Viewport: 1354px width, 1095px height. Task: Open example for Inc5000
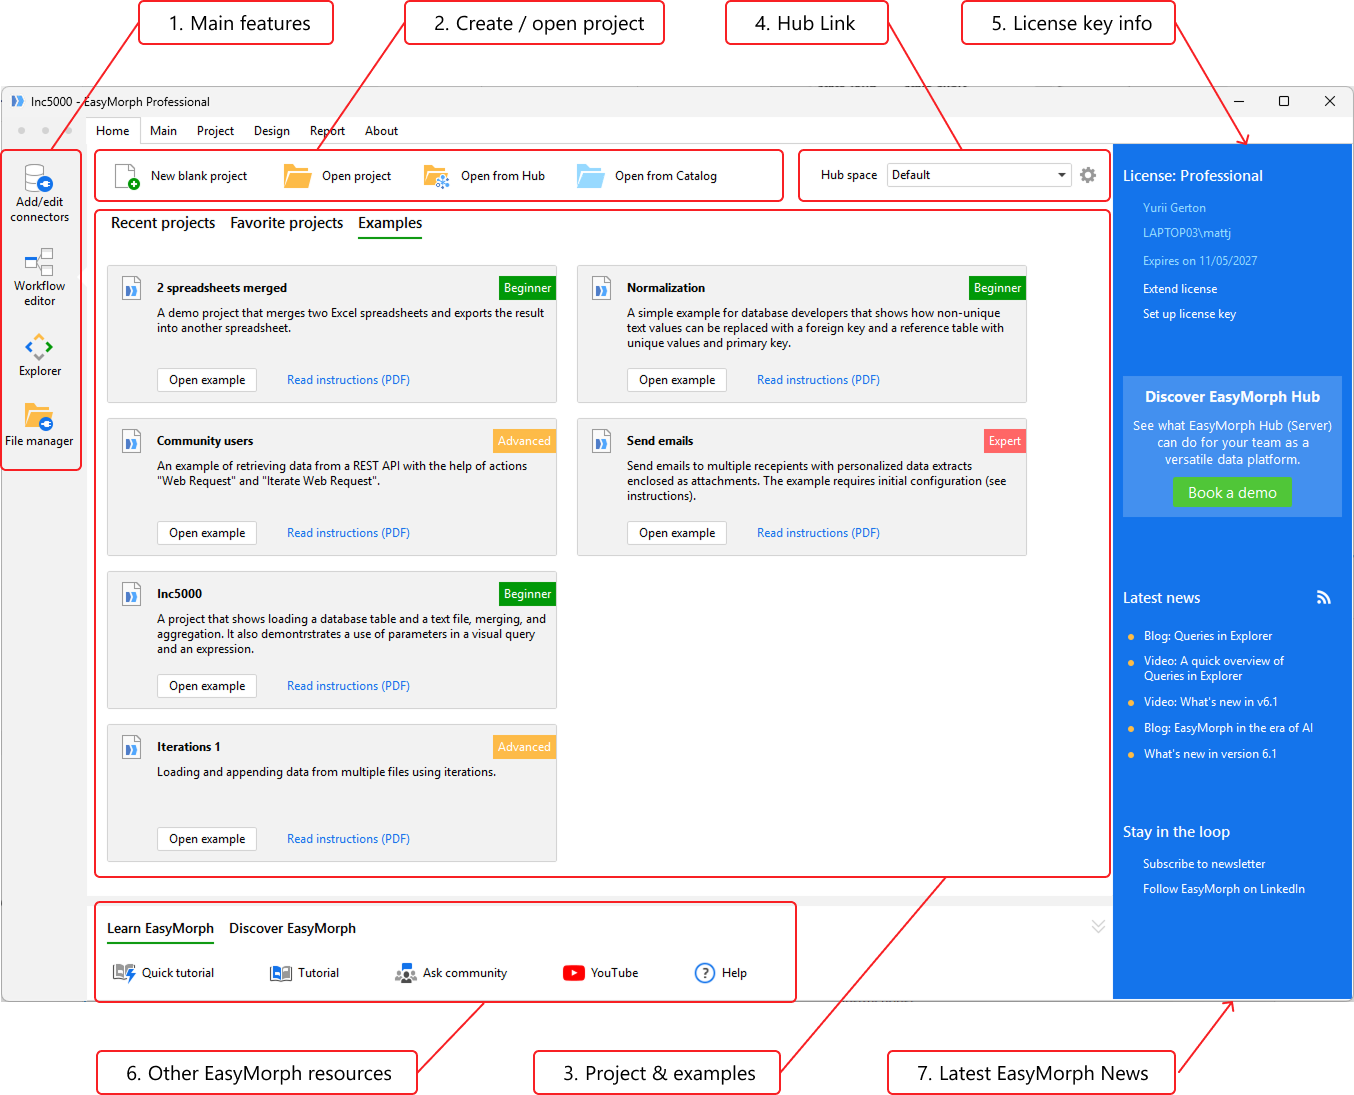(207, 686)
